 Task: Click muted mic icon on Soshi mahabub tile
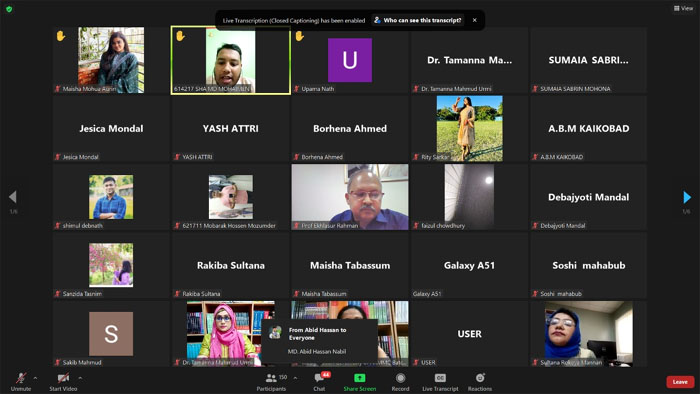pyautogui.click(x=535, y=294)
